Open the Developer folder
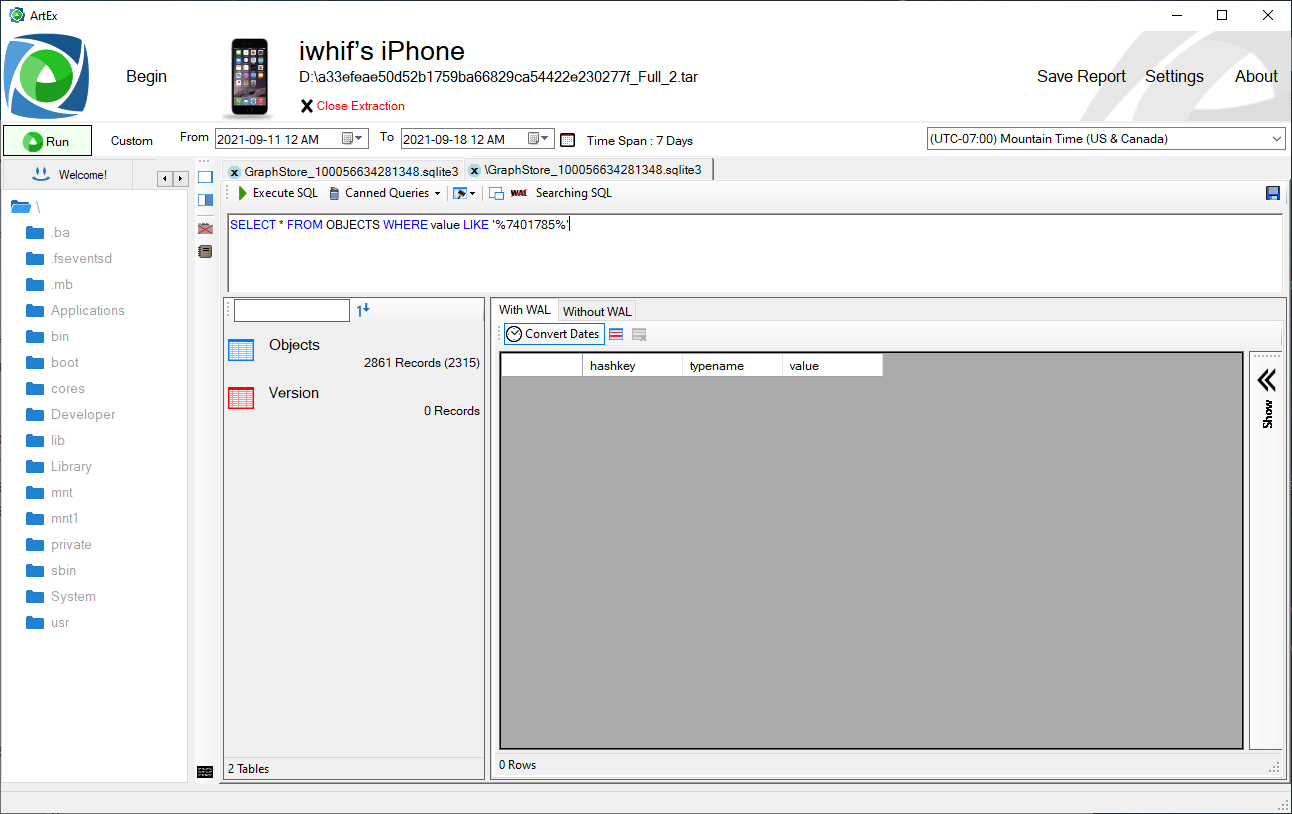 tap(70, 415)
